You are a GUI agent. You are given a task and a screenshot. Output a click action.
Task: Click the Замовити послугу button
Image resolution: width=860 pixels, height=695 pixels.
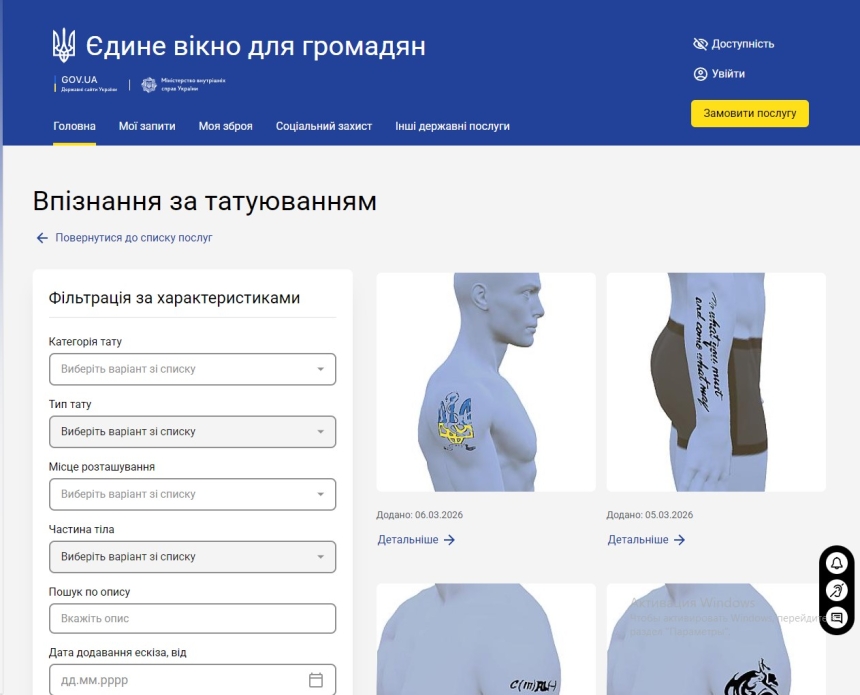tap(750, 114)
